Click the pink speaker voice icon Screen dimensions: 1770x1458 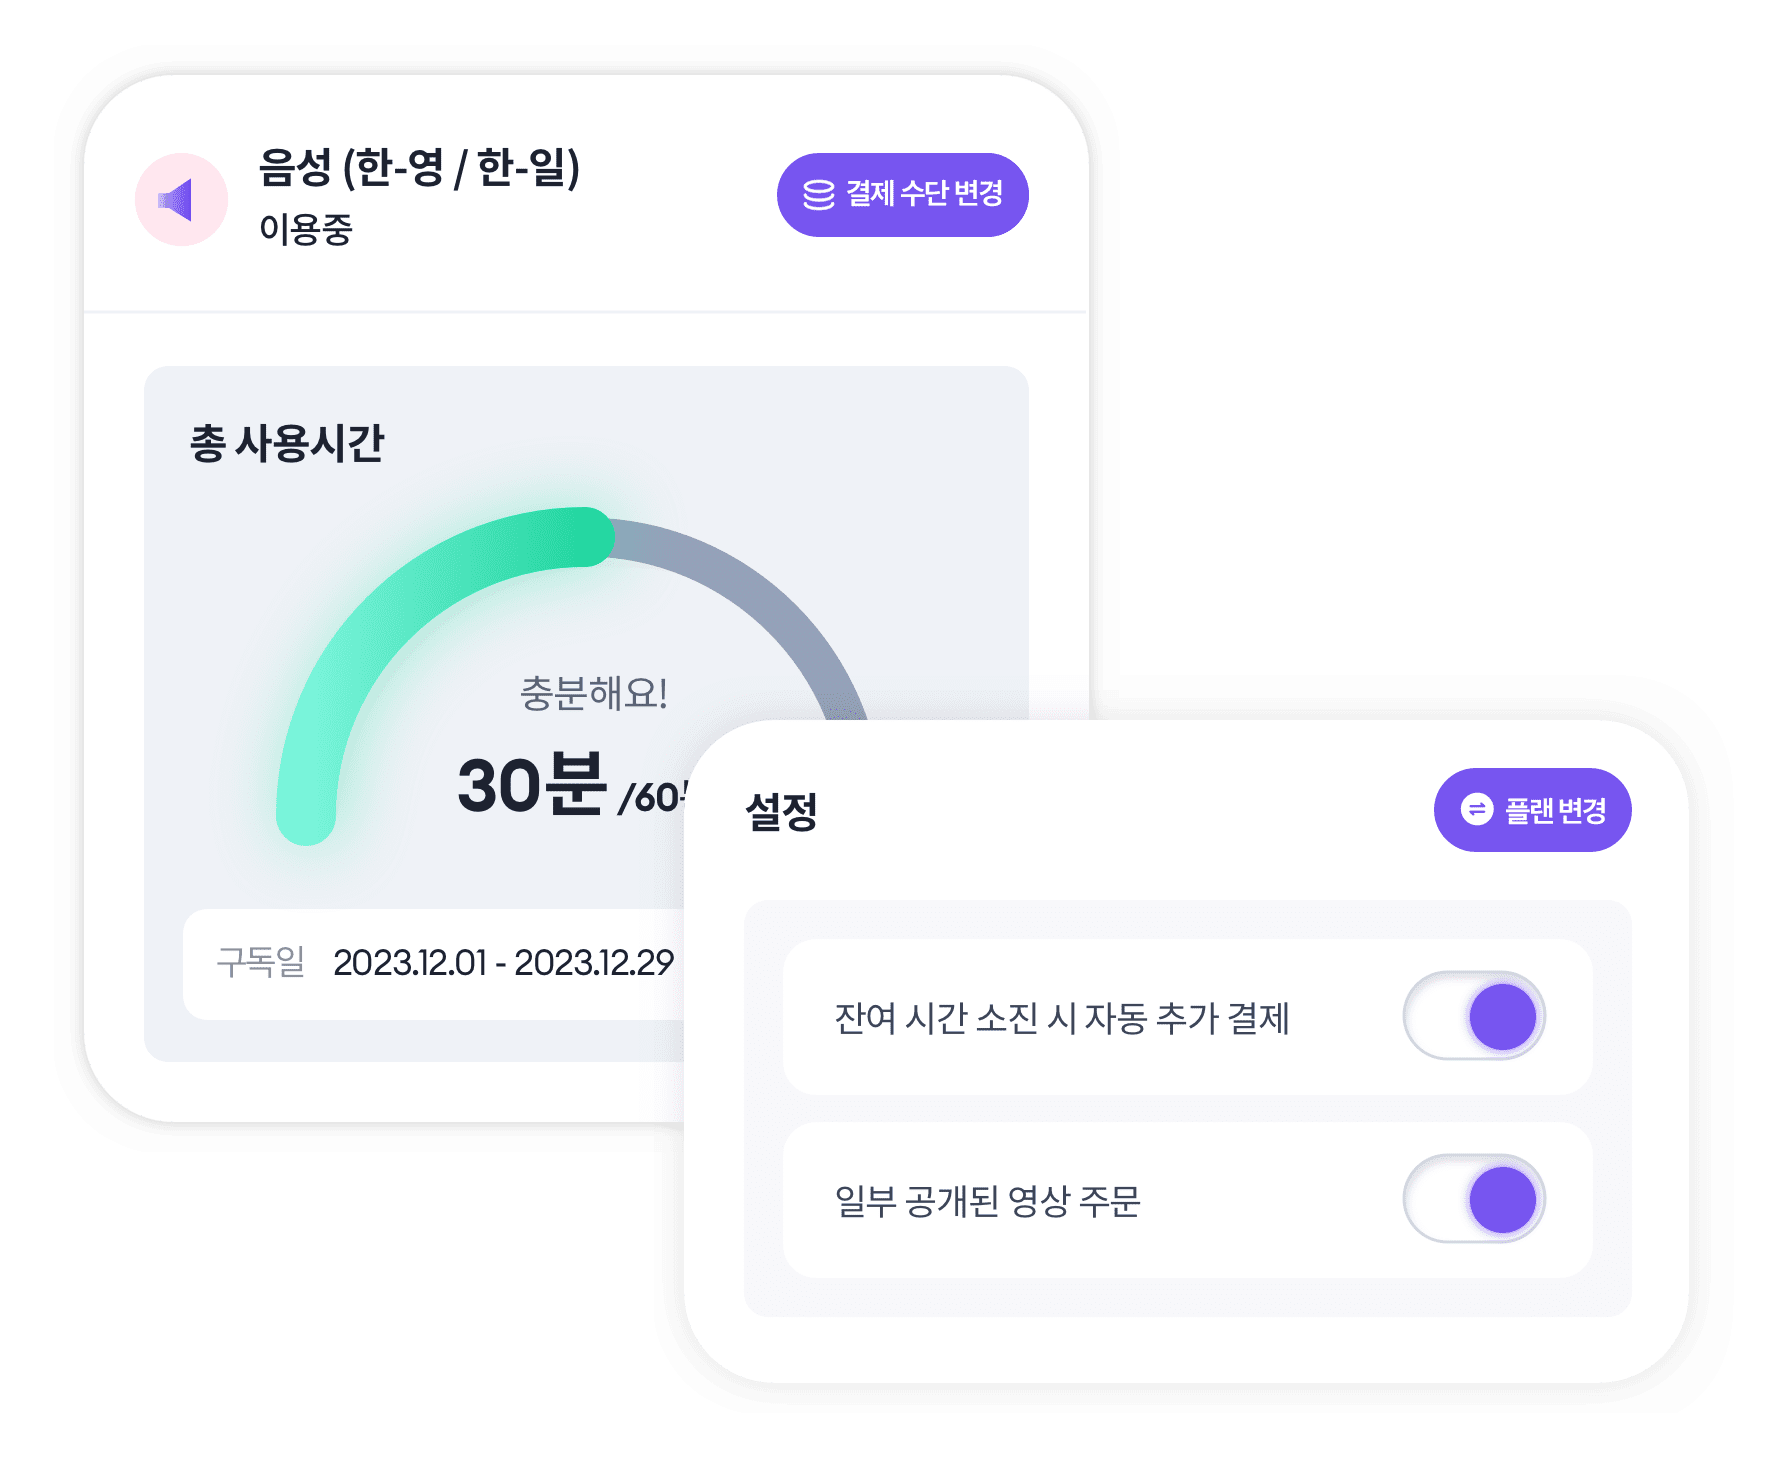tap(181, 199)
